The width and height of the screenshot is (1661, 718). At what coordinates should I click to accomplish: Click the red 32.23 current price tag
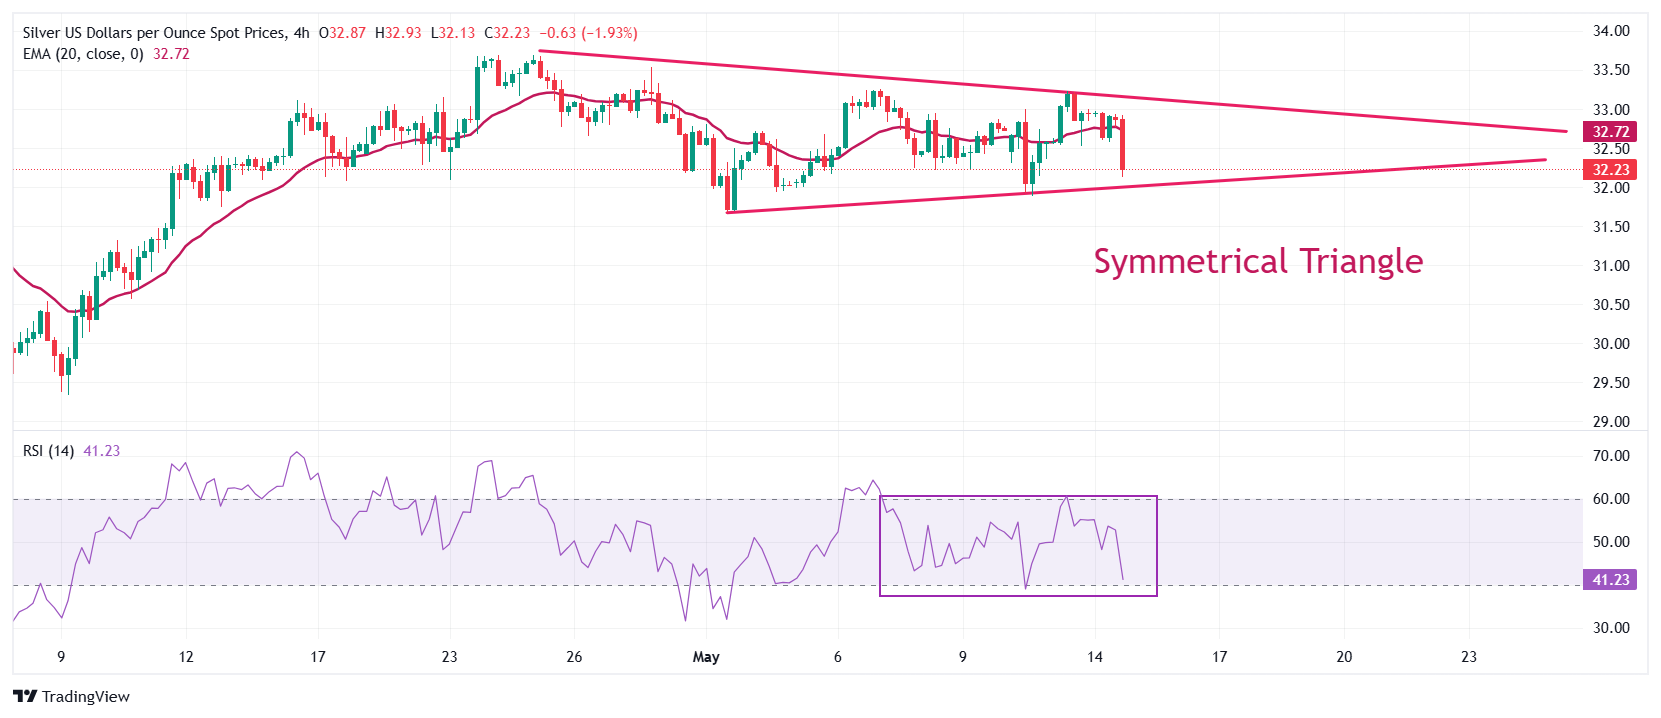pos(1610,170)
